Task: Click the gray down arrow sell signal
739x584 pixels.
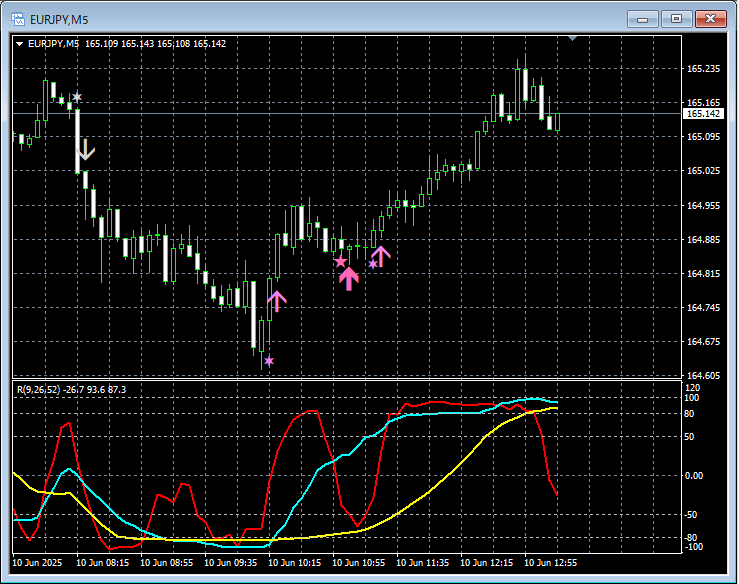Action: [x=86, y=149]
